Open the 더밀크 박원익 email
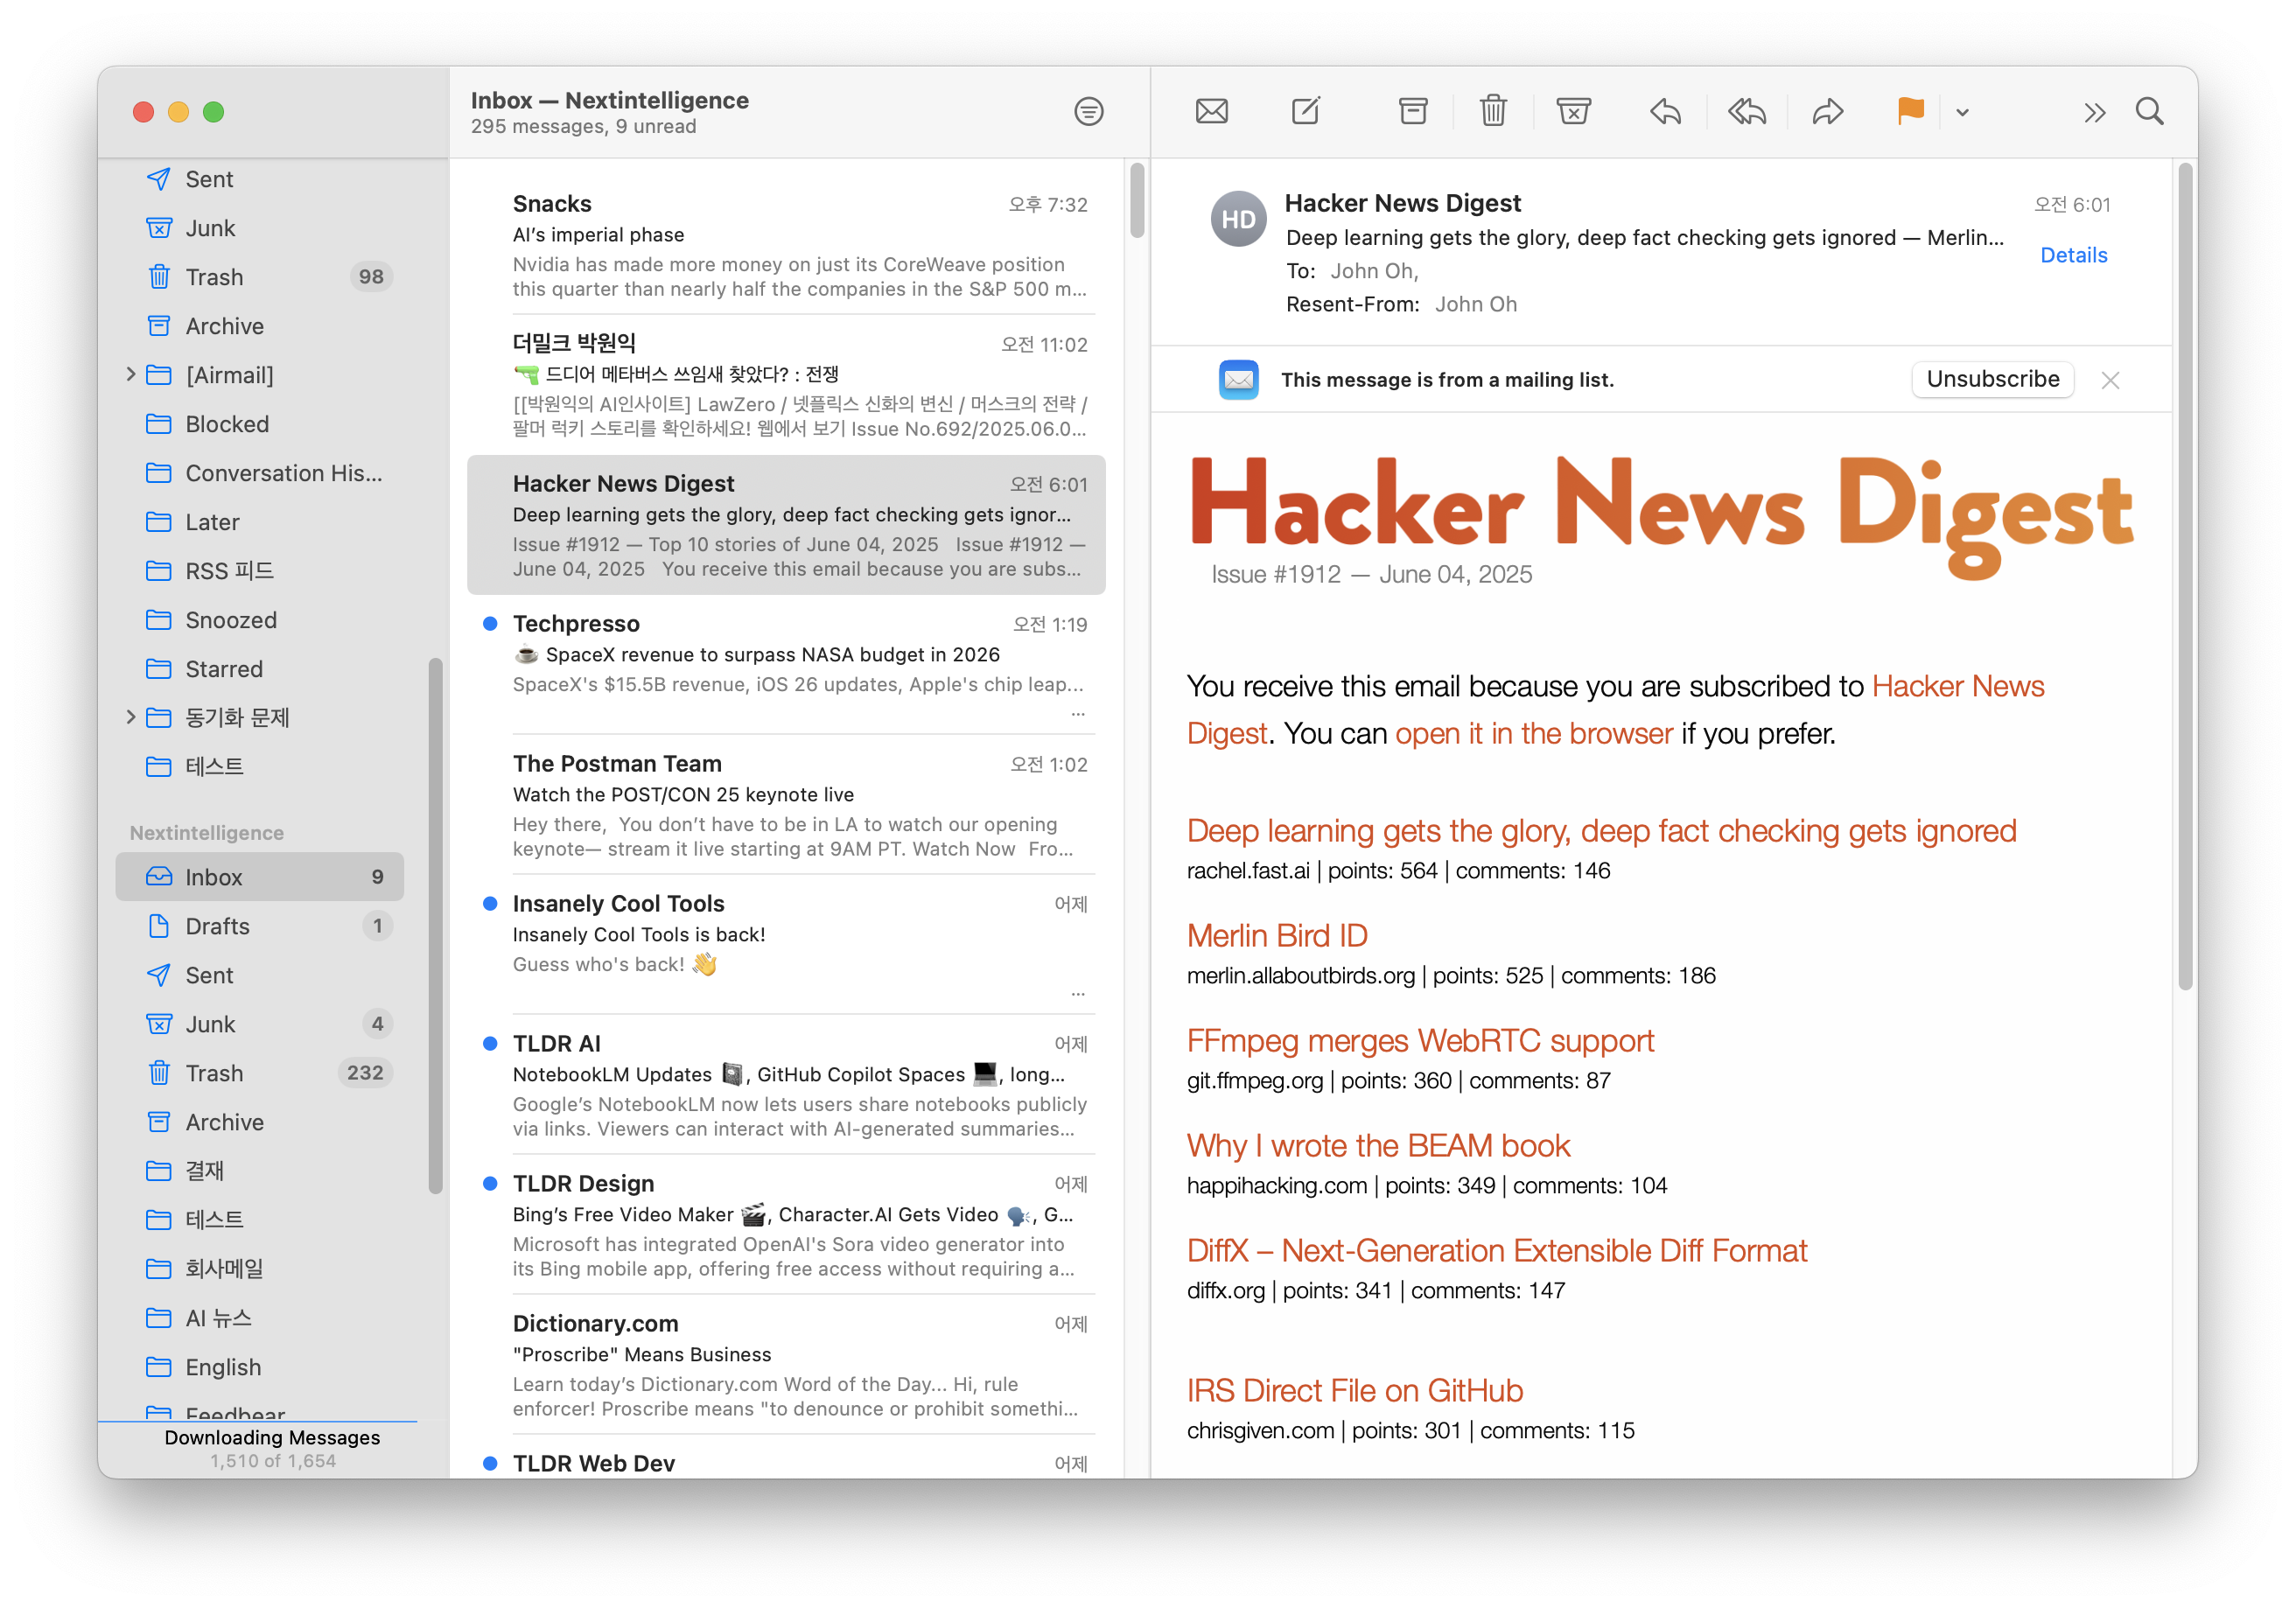Screen dimensions: 2296x1608 point(787,385)
